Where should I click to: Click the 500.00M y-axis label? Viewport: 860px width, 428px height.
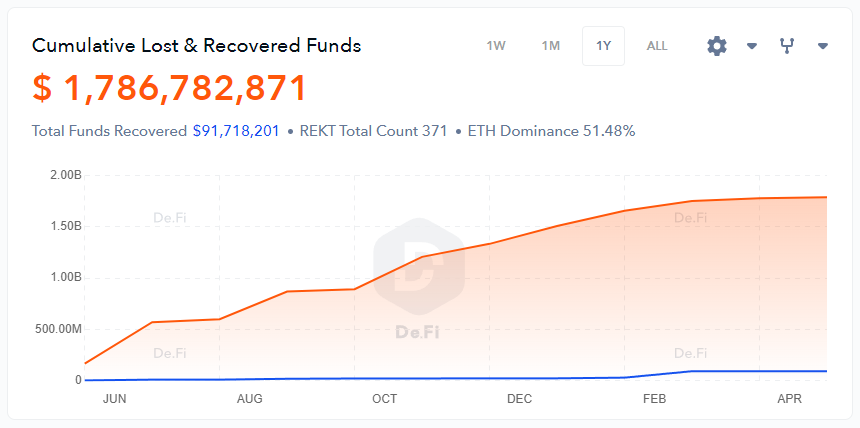(60, 329)
